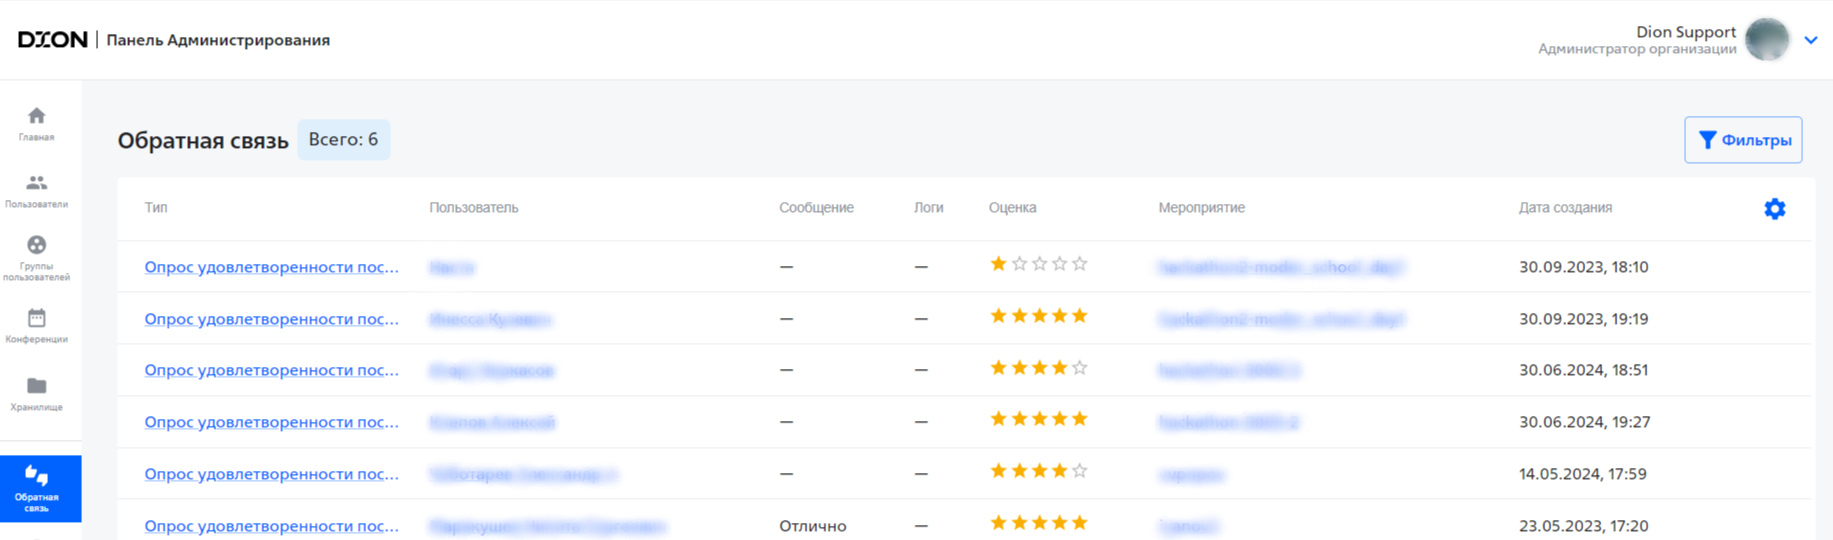
Task: Click the Дата создания column header
Action: pos(1566,208)
